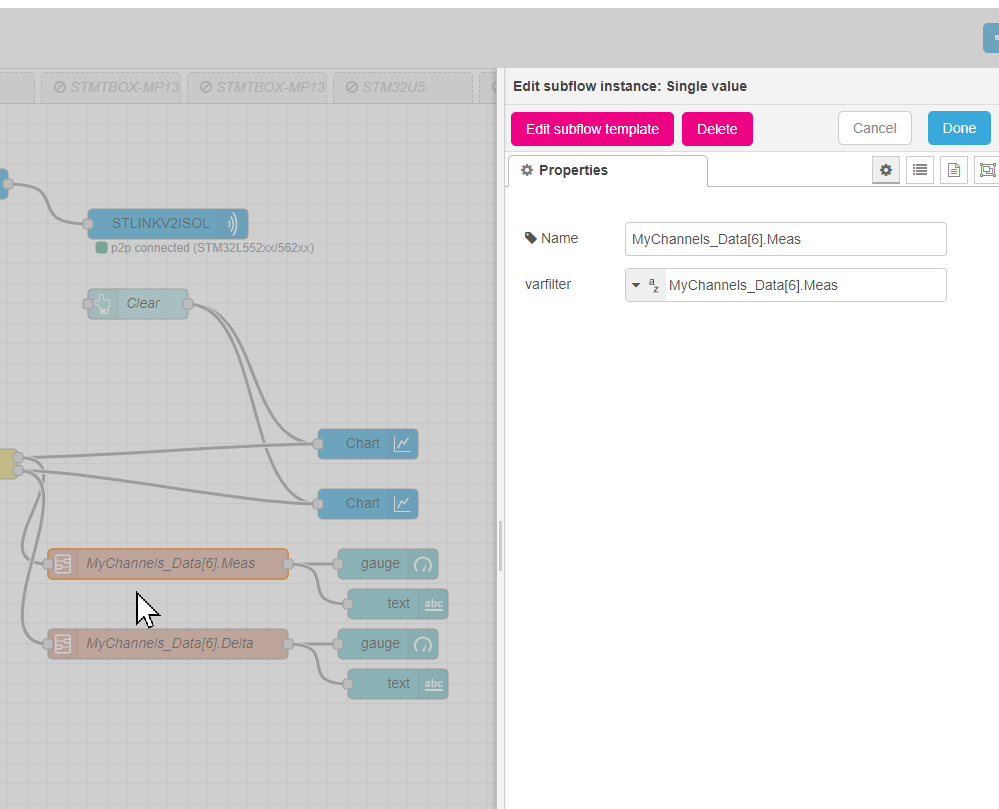Click the Done button
999x809 pixels.
click(958, 128)
